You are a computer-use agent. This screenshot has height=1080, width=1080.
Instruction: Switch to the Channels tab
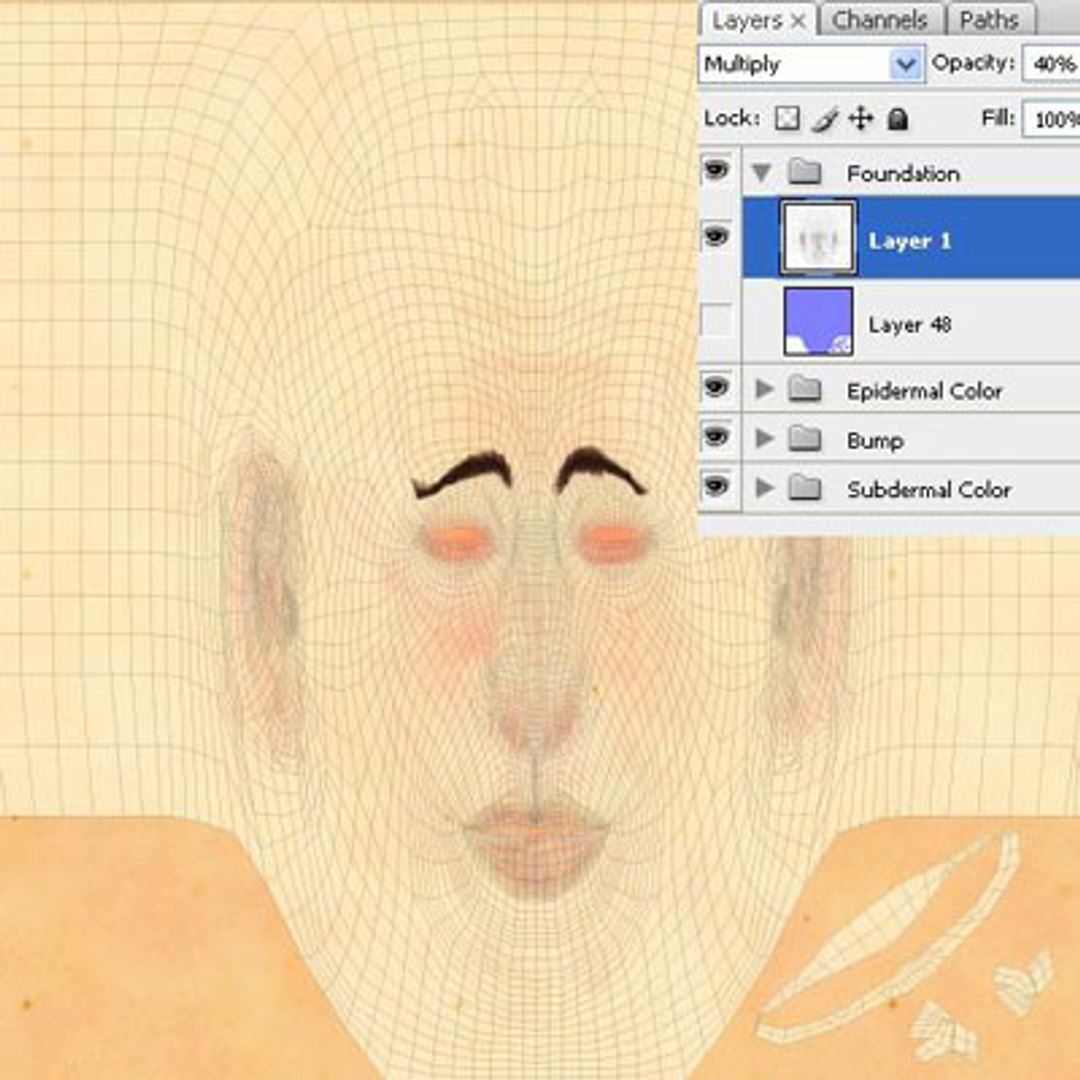(x=880, y=21)
